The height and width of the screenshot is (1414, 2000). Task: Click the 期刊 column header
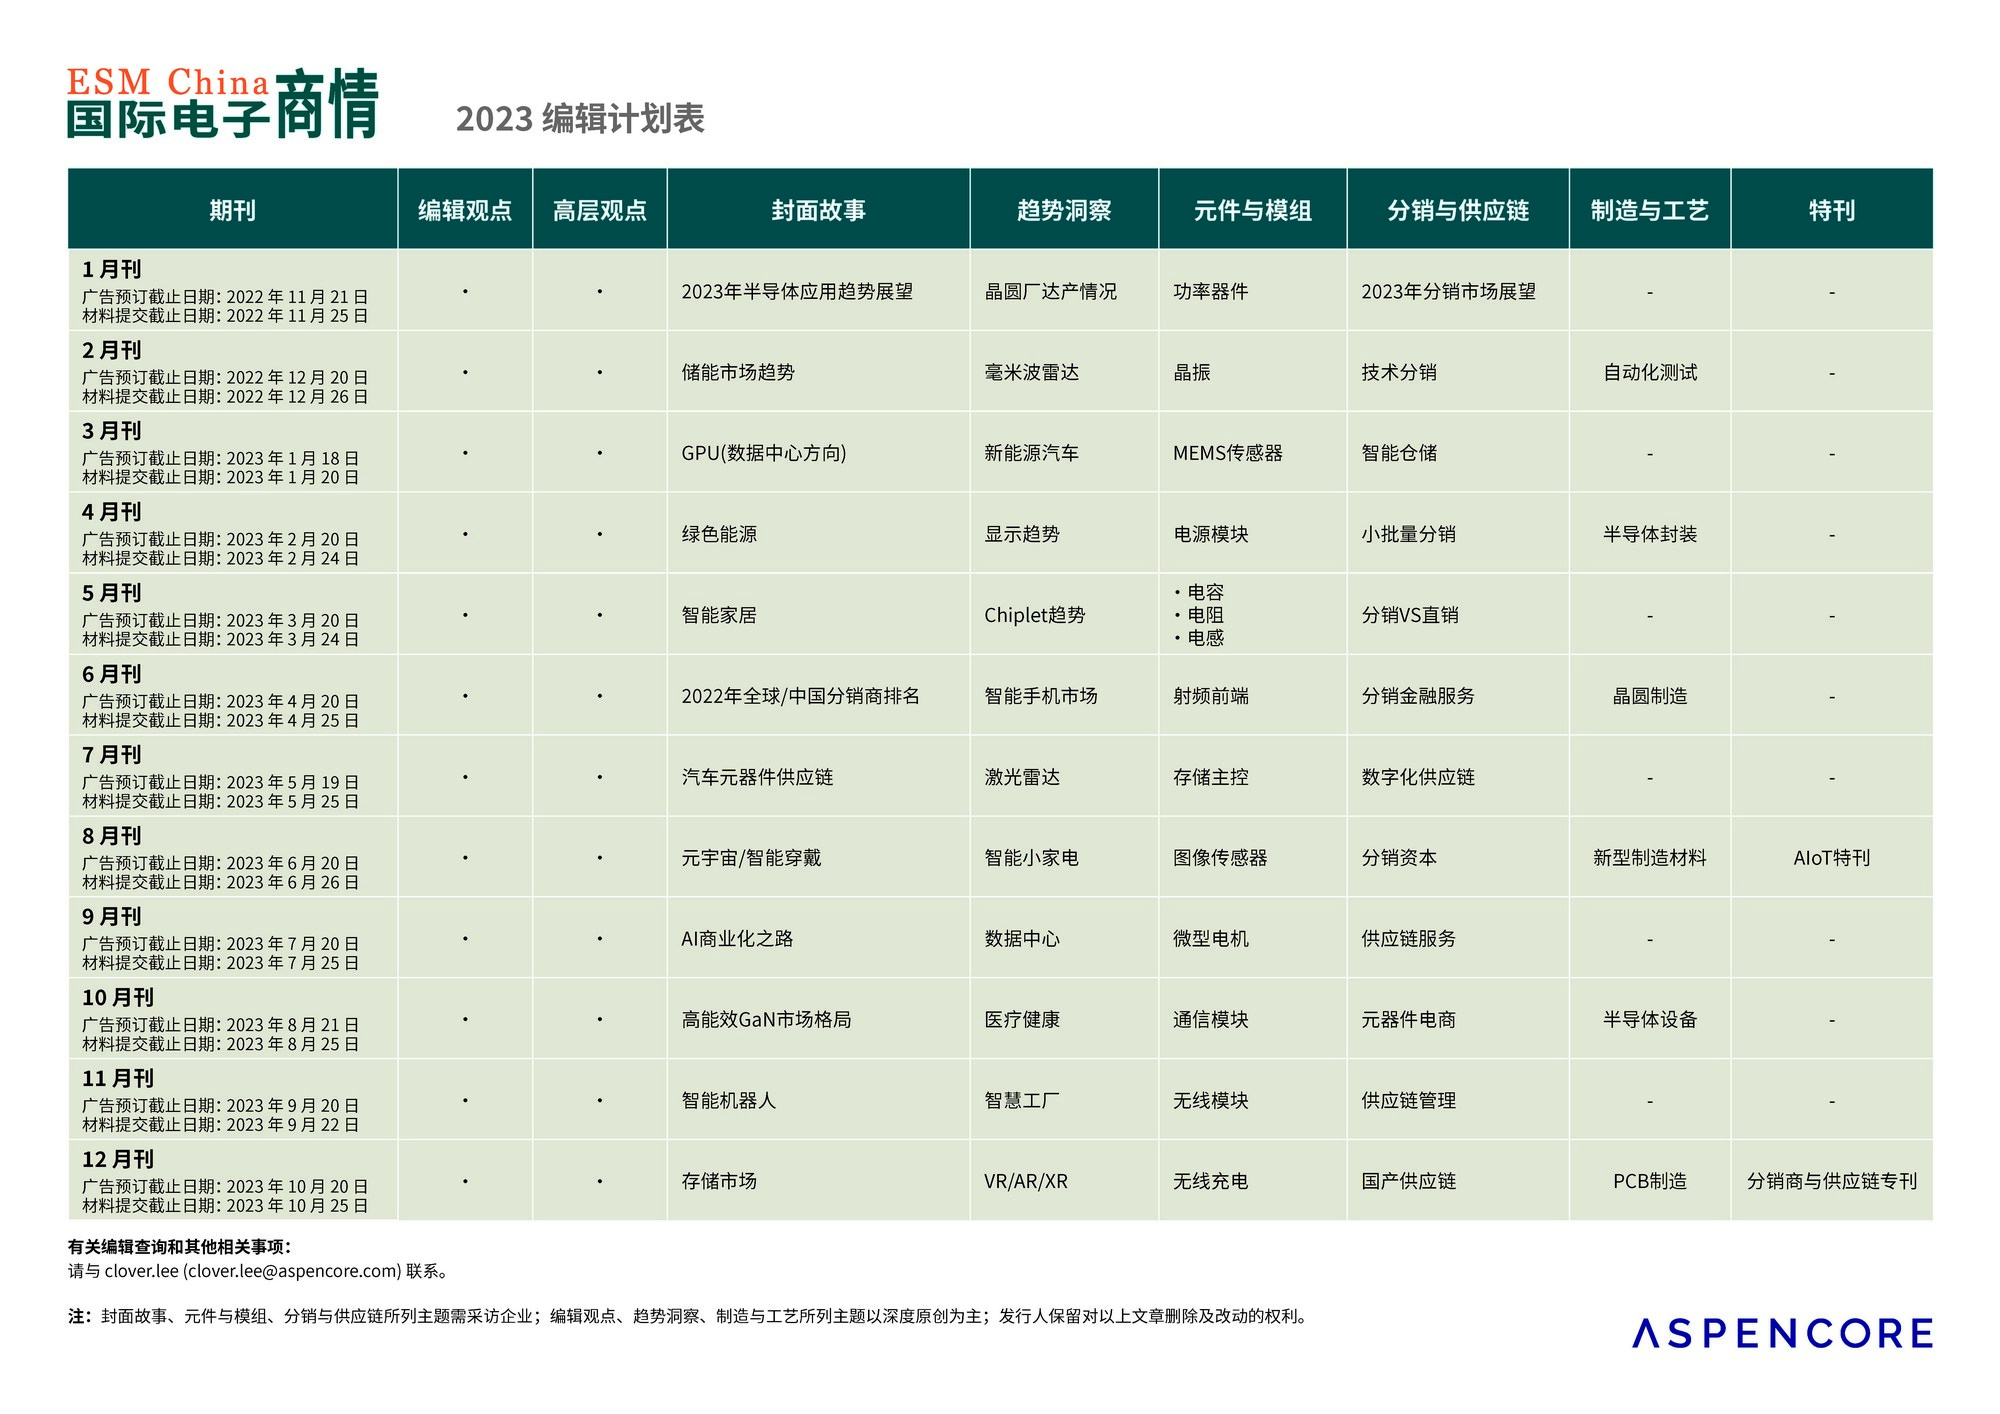(x=232, y=210)
